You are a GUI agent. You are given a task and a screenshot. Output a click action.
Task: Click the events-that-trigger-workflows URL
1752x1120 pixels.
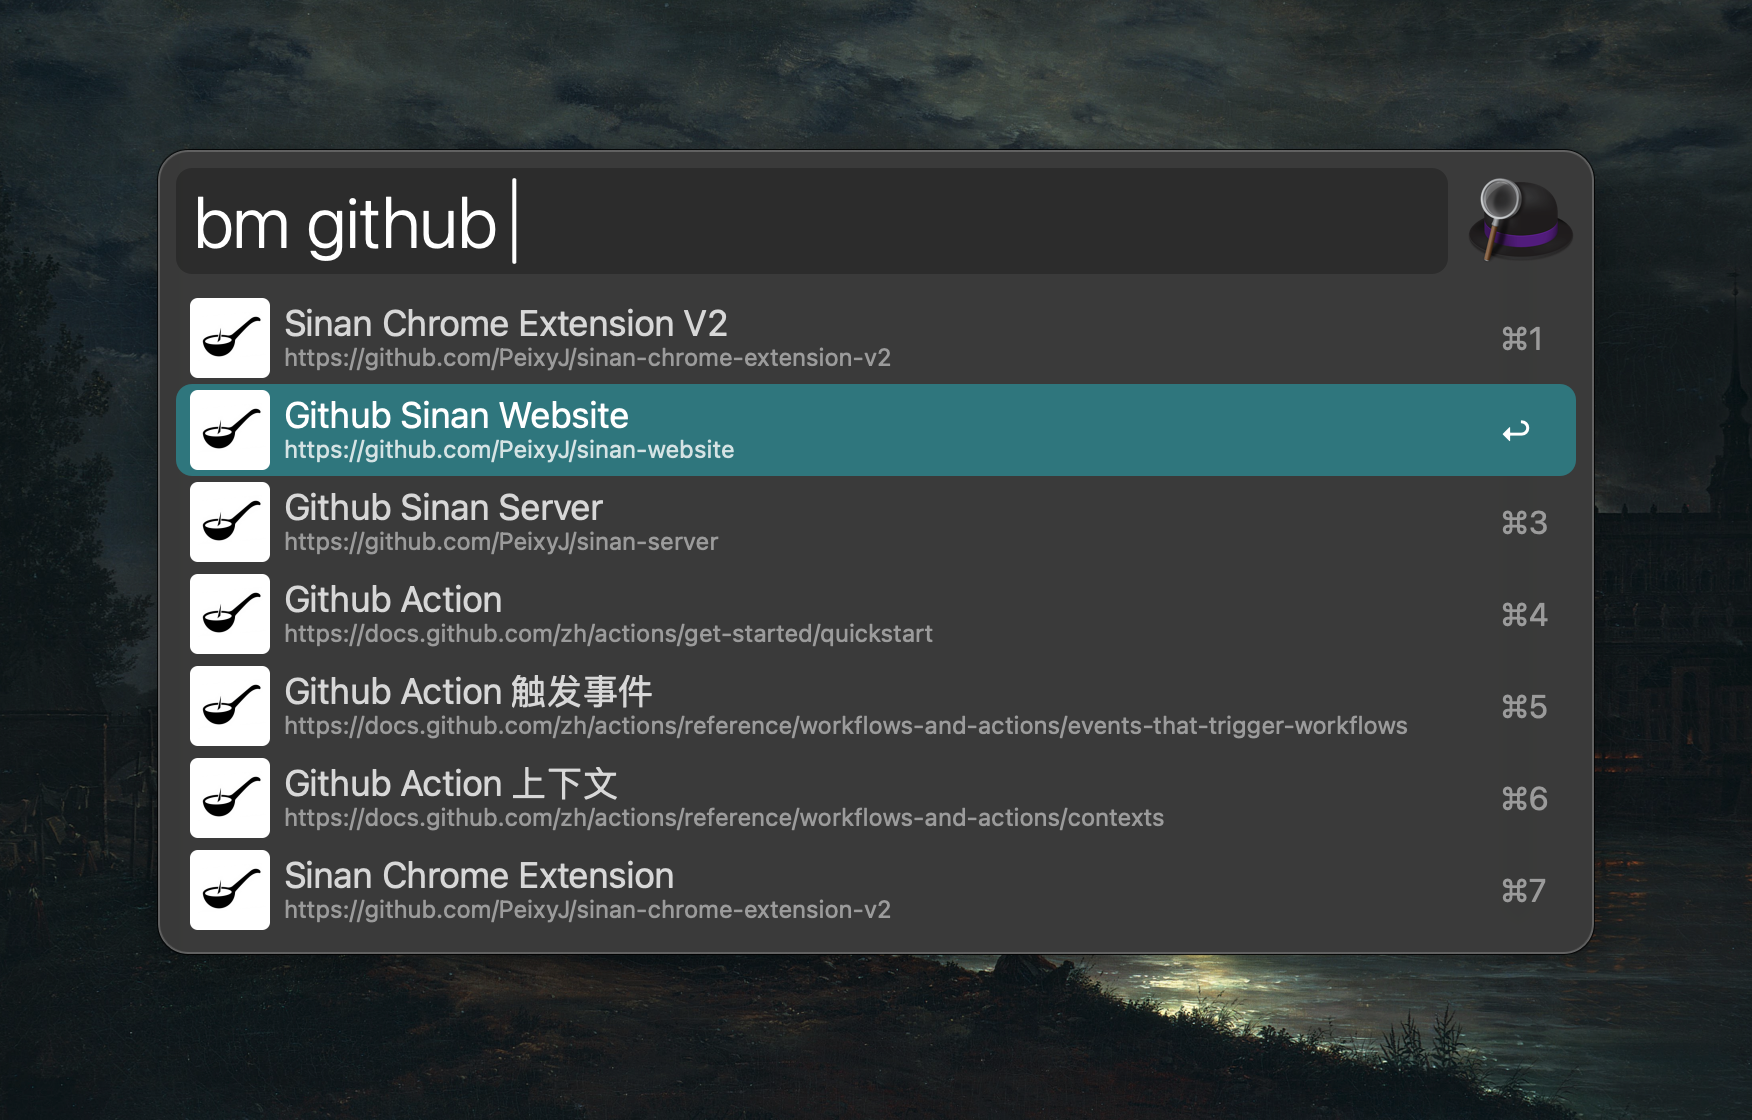click(846, 726)
